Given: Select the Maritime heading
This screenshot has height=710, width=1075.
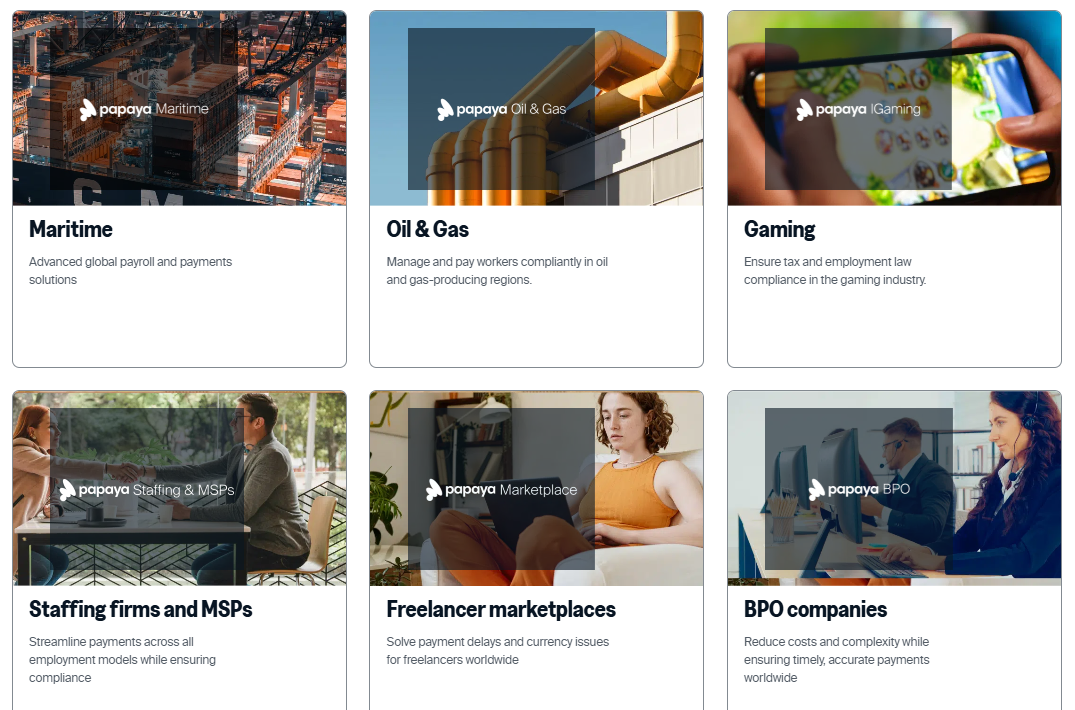Looking at the screenshot, I should click(x=71, y=229).
